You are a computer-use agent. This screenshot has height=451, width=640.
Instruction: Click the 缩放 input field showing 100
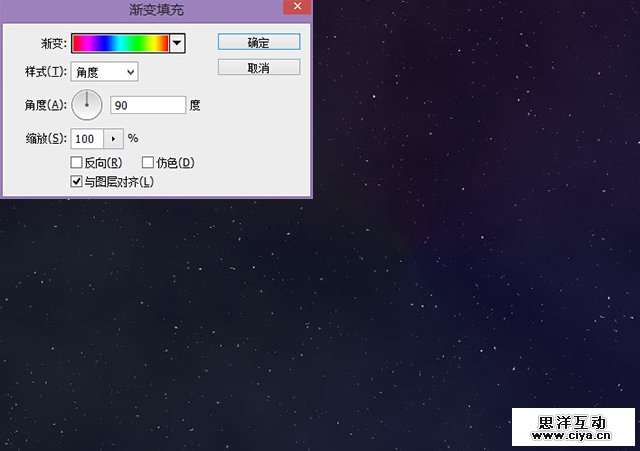pos(87,139)
